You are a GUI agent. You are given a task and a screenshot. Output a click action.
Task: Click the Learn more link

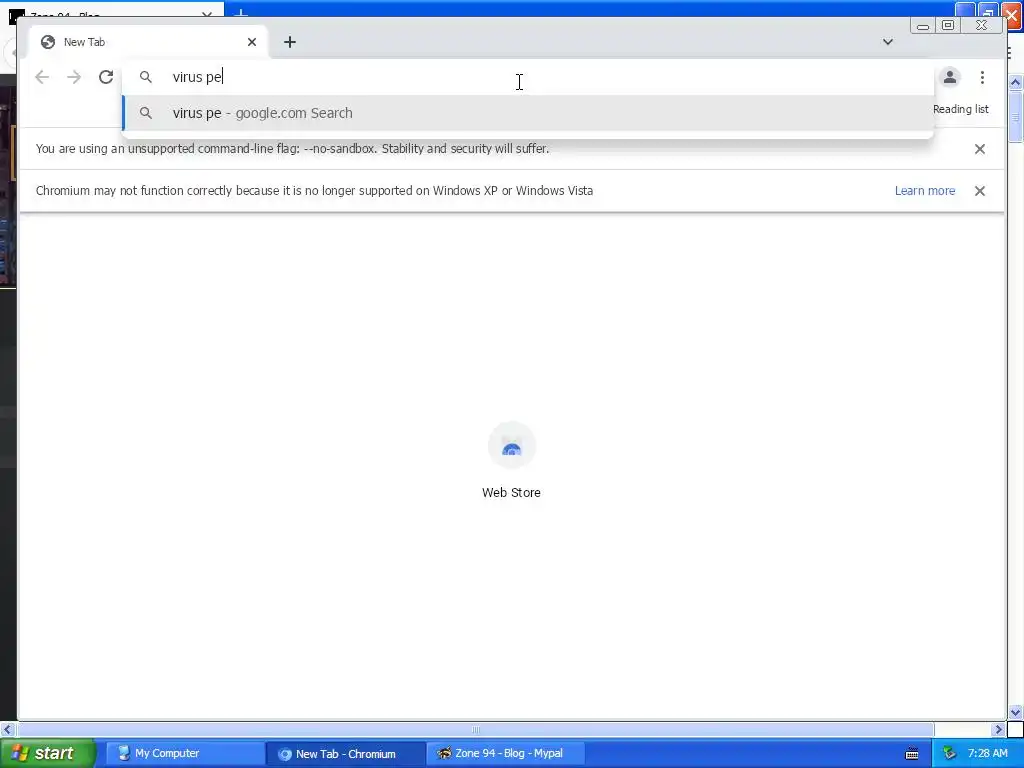tap(925, 191)
